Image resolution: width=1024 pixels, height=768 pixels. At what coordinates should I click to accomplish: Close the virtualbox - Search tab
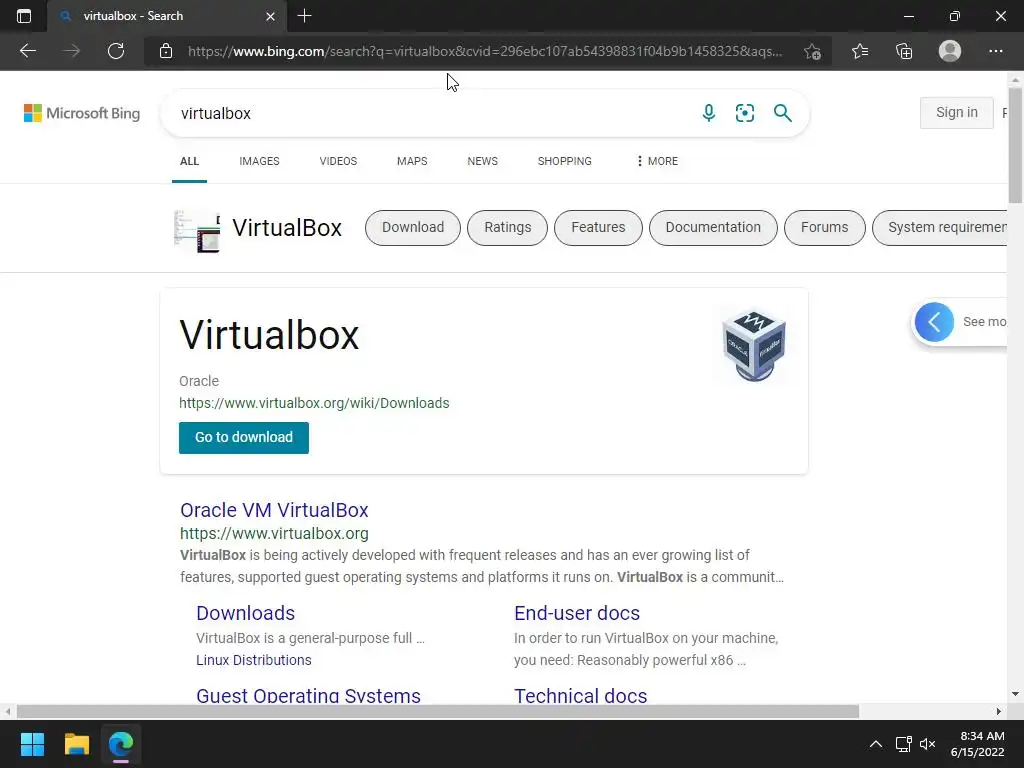(x=270, y=16)
